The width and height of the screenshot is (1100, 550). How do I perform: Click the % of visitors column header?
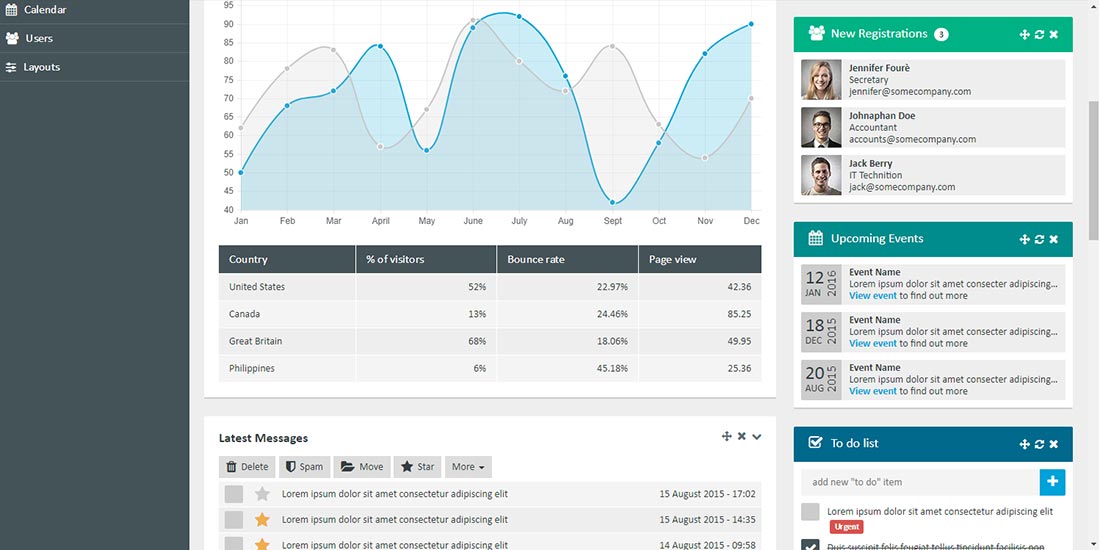coord(426,260)
